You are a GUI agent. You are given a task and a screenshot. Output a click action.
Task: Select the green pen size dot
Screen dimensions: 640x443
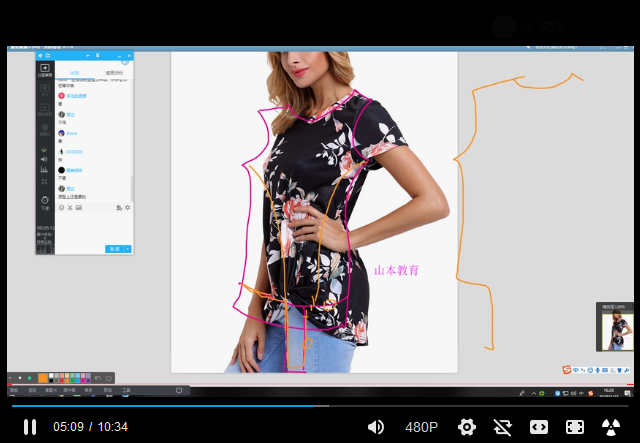29,378
